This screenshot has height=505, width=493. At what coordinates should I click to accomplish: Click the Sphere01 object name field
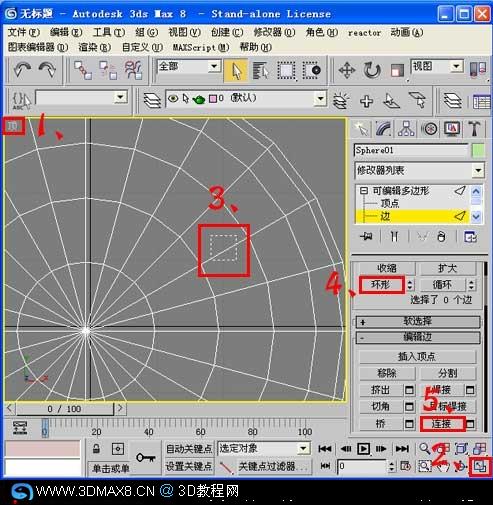(411, 150)
